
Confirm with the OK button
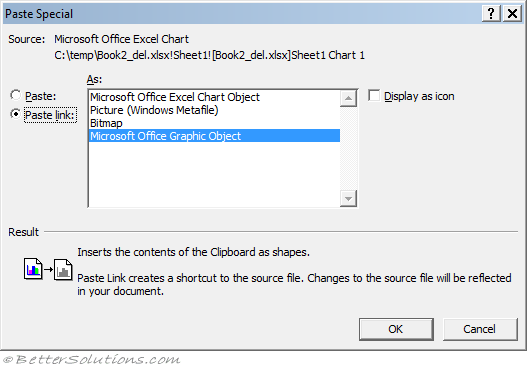396,329
